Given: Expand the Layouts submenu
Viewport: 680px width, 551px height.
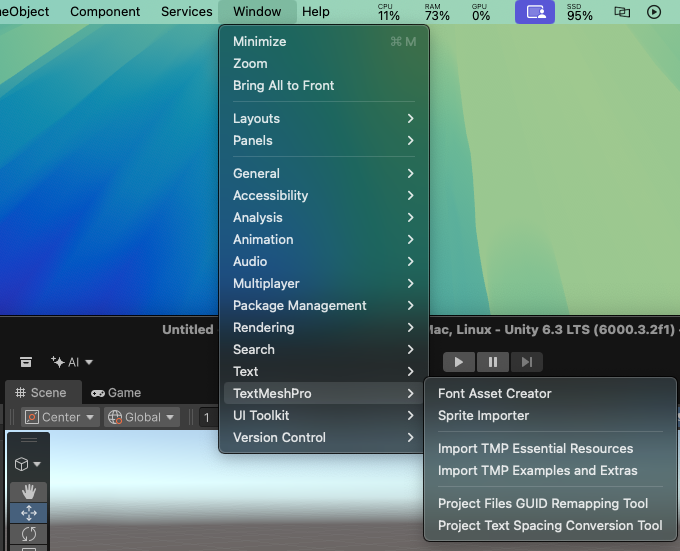Looking at the screenshot, I should tap(324, 119).
